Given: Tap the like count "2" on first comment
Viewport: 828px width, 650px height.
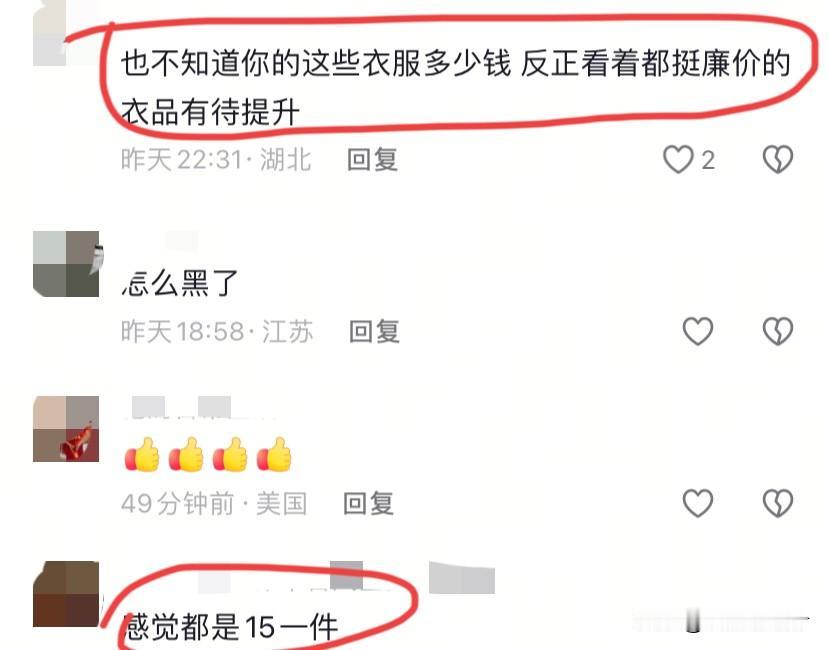Looking at the screenshot, I should coord(708,160).
